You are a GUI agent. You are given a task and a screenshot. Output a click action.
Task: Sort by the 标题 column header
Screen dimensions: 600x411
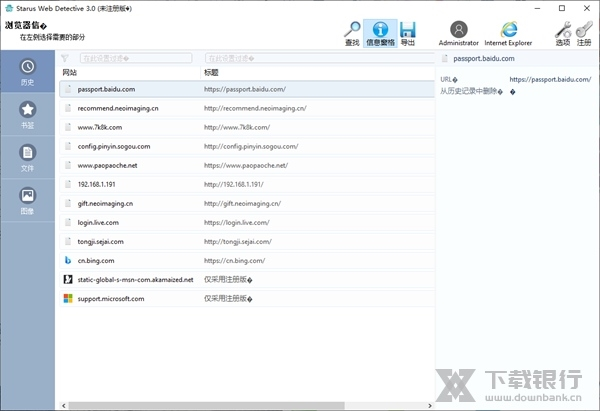[x=211, y=72]
